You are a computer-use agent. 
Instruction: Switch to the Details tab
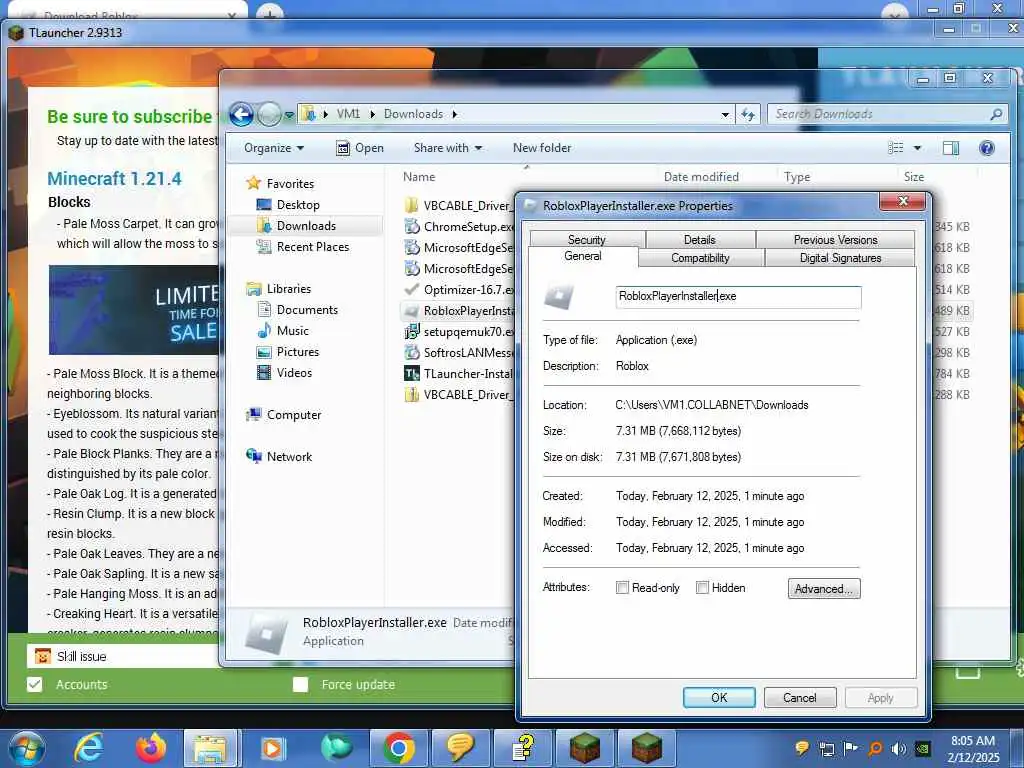pyautogui.click(x=699, y=240)
